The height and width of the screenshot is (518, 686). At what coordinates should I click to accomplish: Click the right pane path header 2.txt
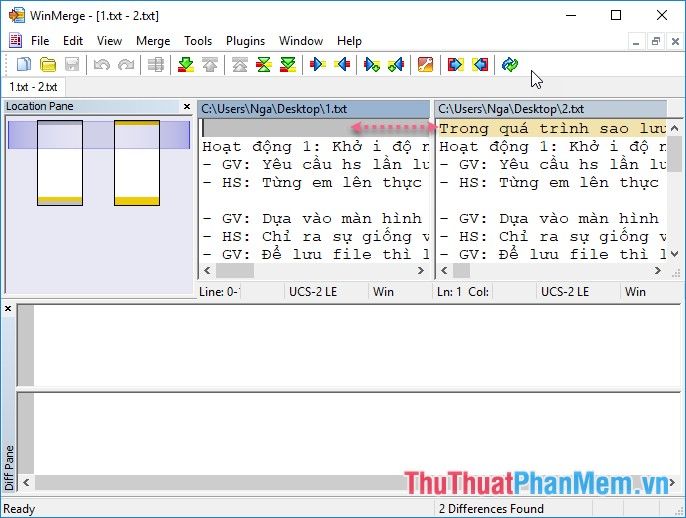click(x=551, y=109)
